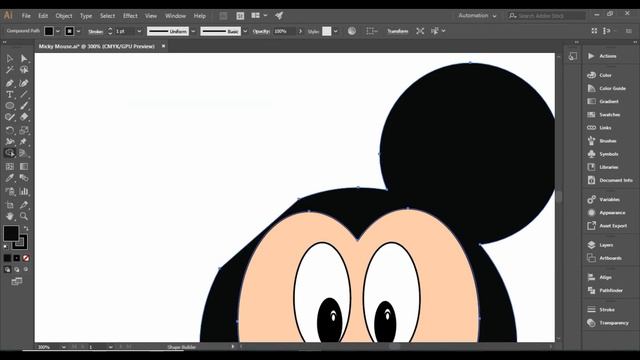Enable Draw Inside mode
640x360 pixels.
click(x=26, y=269)
